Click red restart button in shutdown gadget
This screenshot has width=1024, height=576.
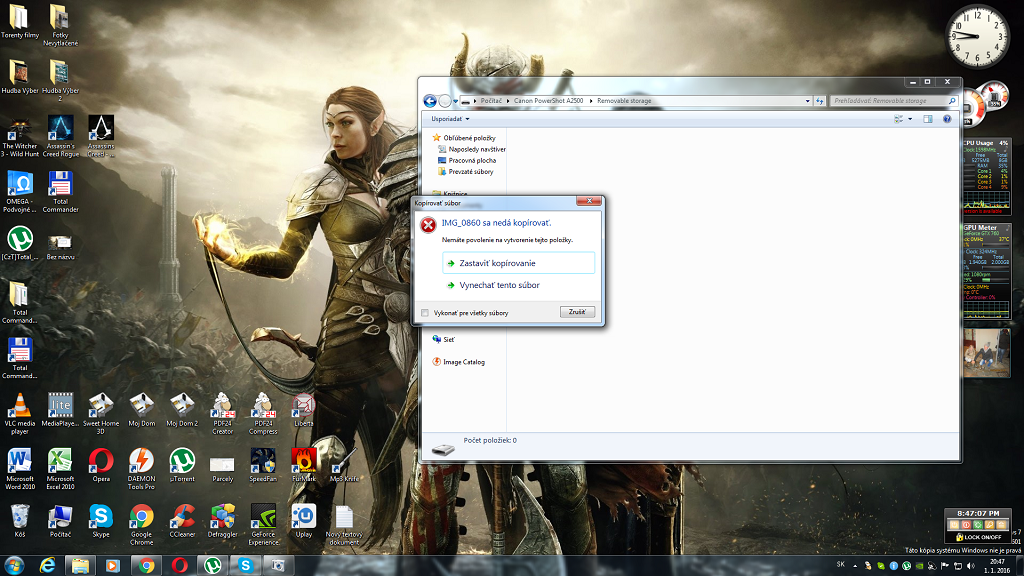[966, 524]
